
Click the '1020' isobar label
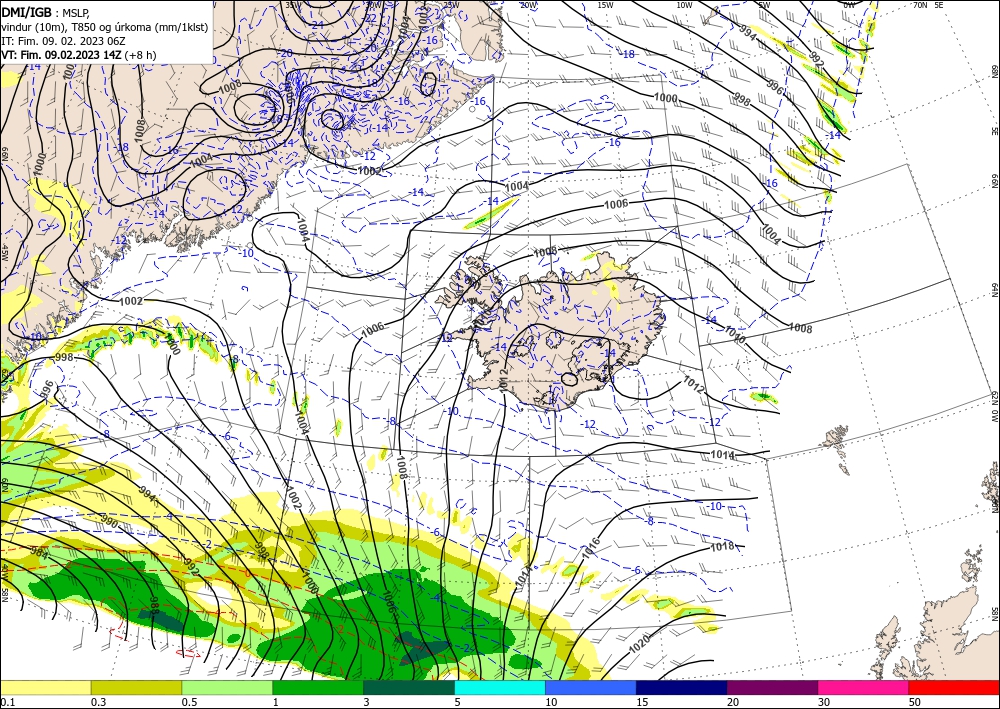(639, 643)
